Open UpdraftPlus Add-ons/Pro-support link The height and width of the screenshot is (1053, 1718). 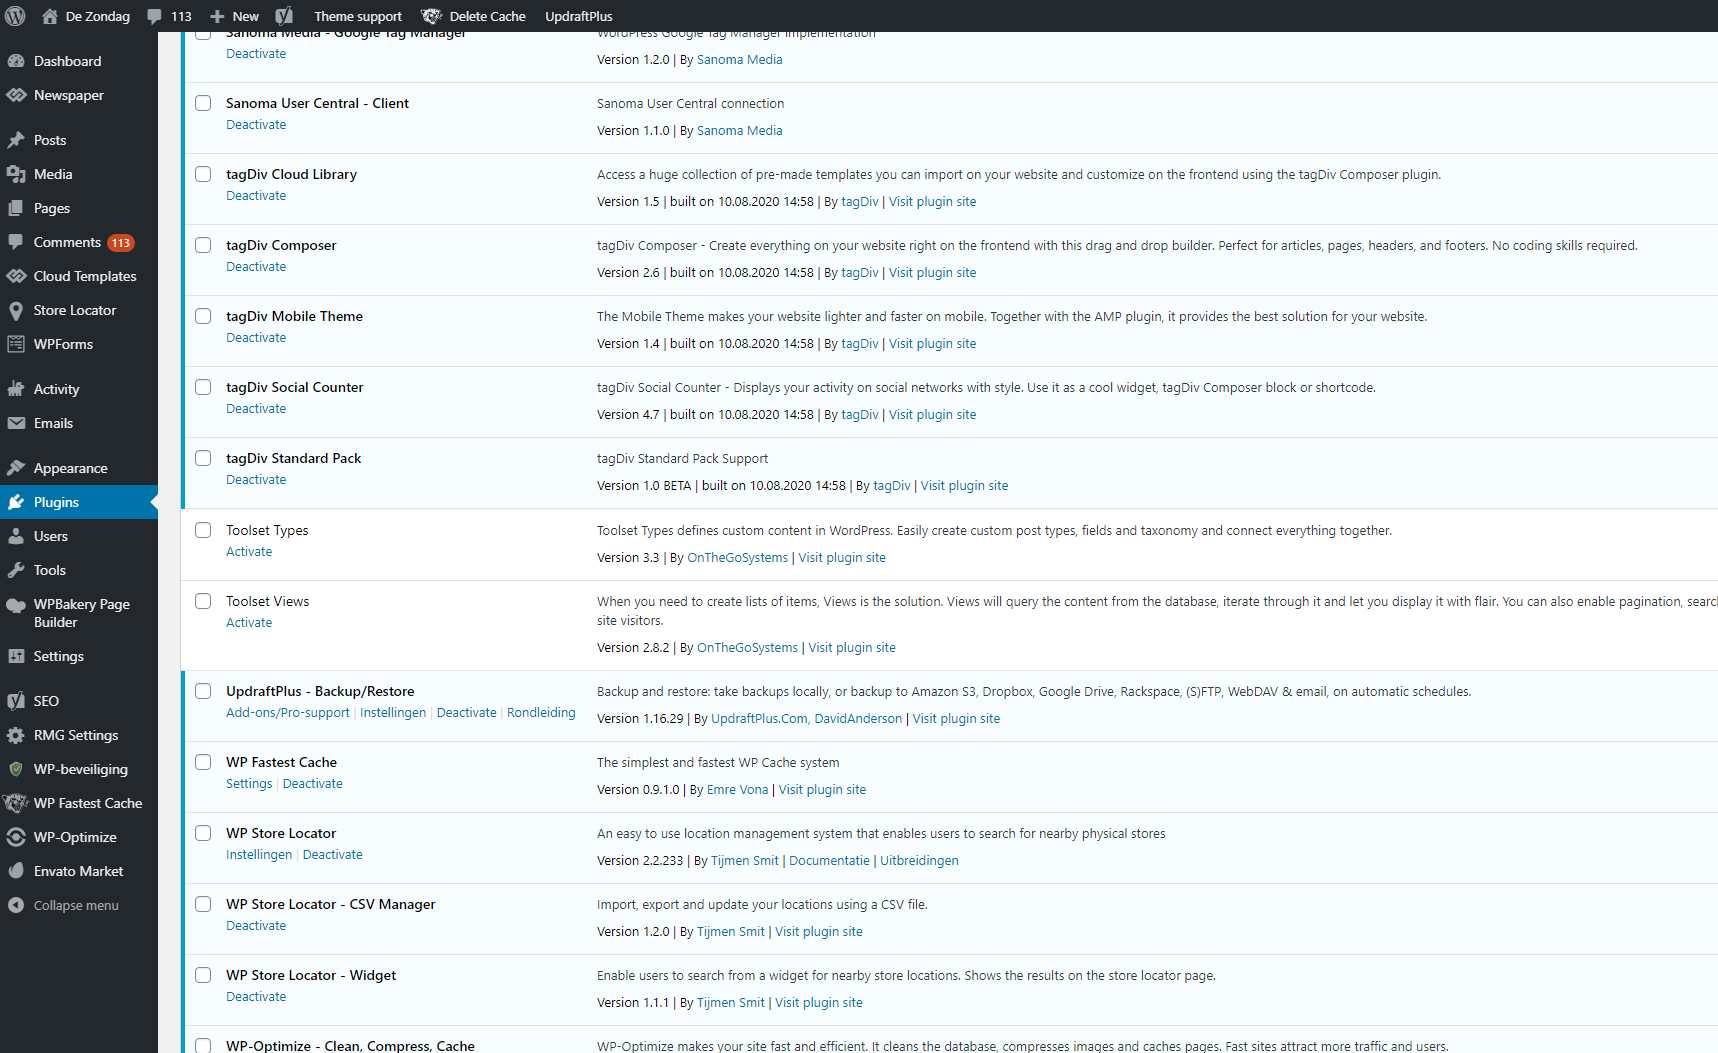click(288, 713)
